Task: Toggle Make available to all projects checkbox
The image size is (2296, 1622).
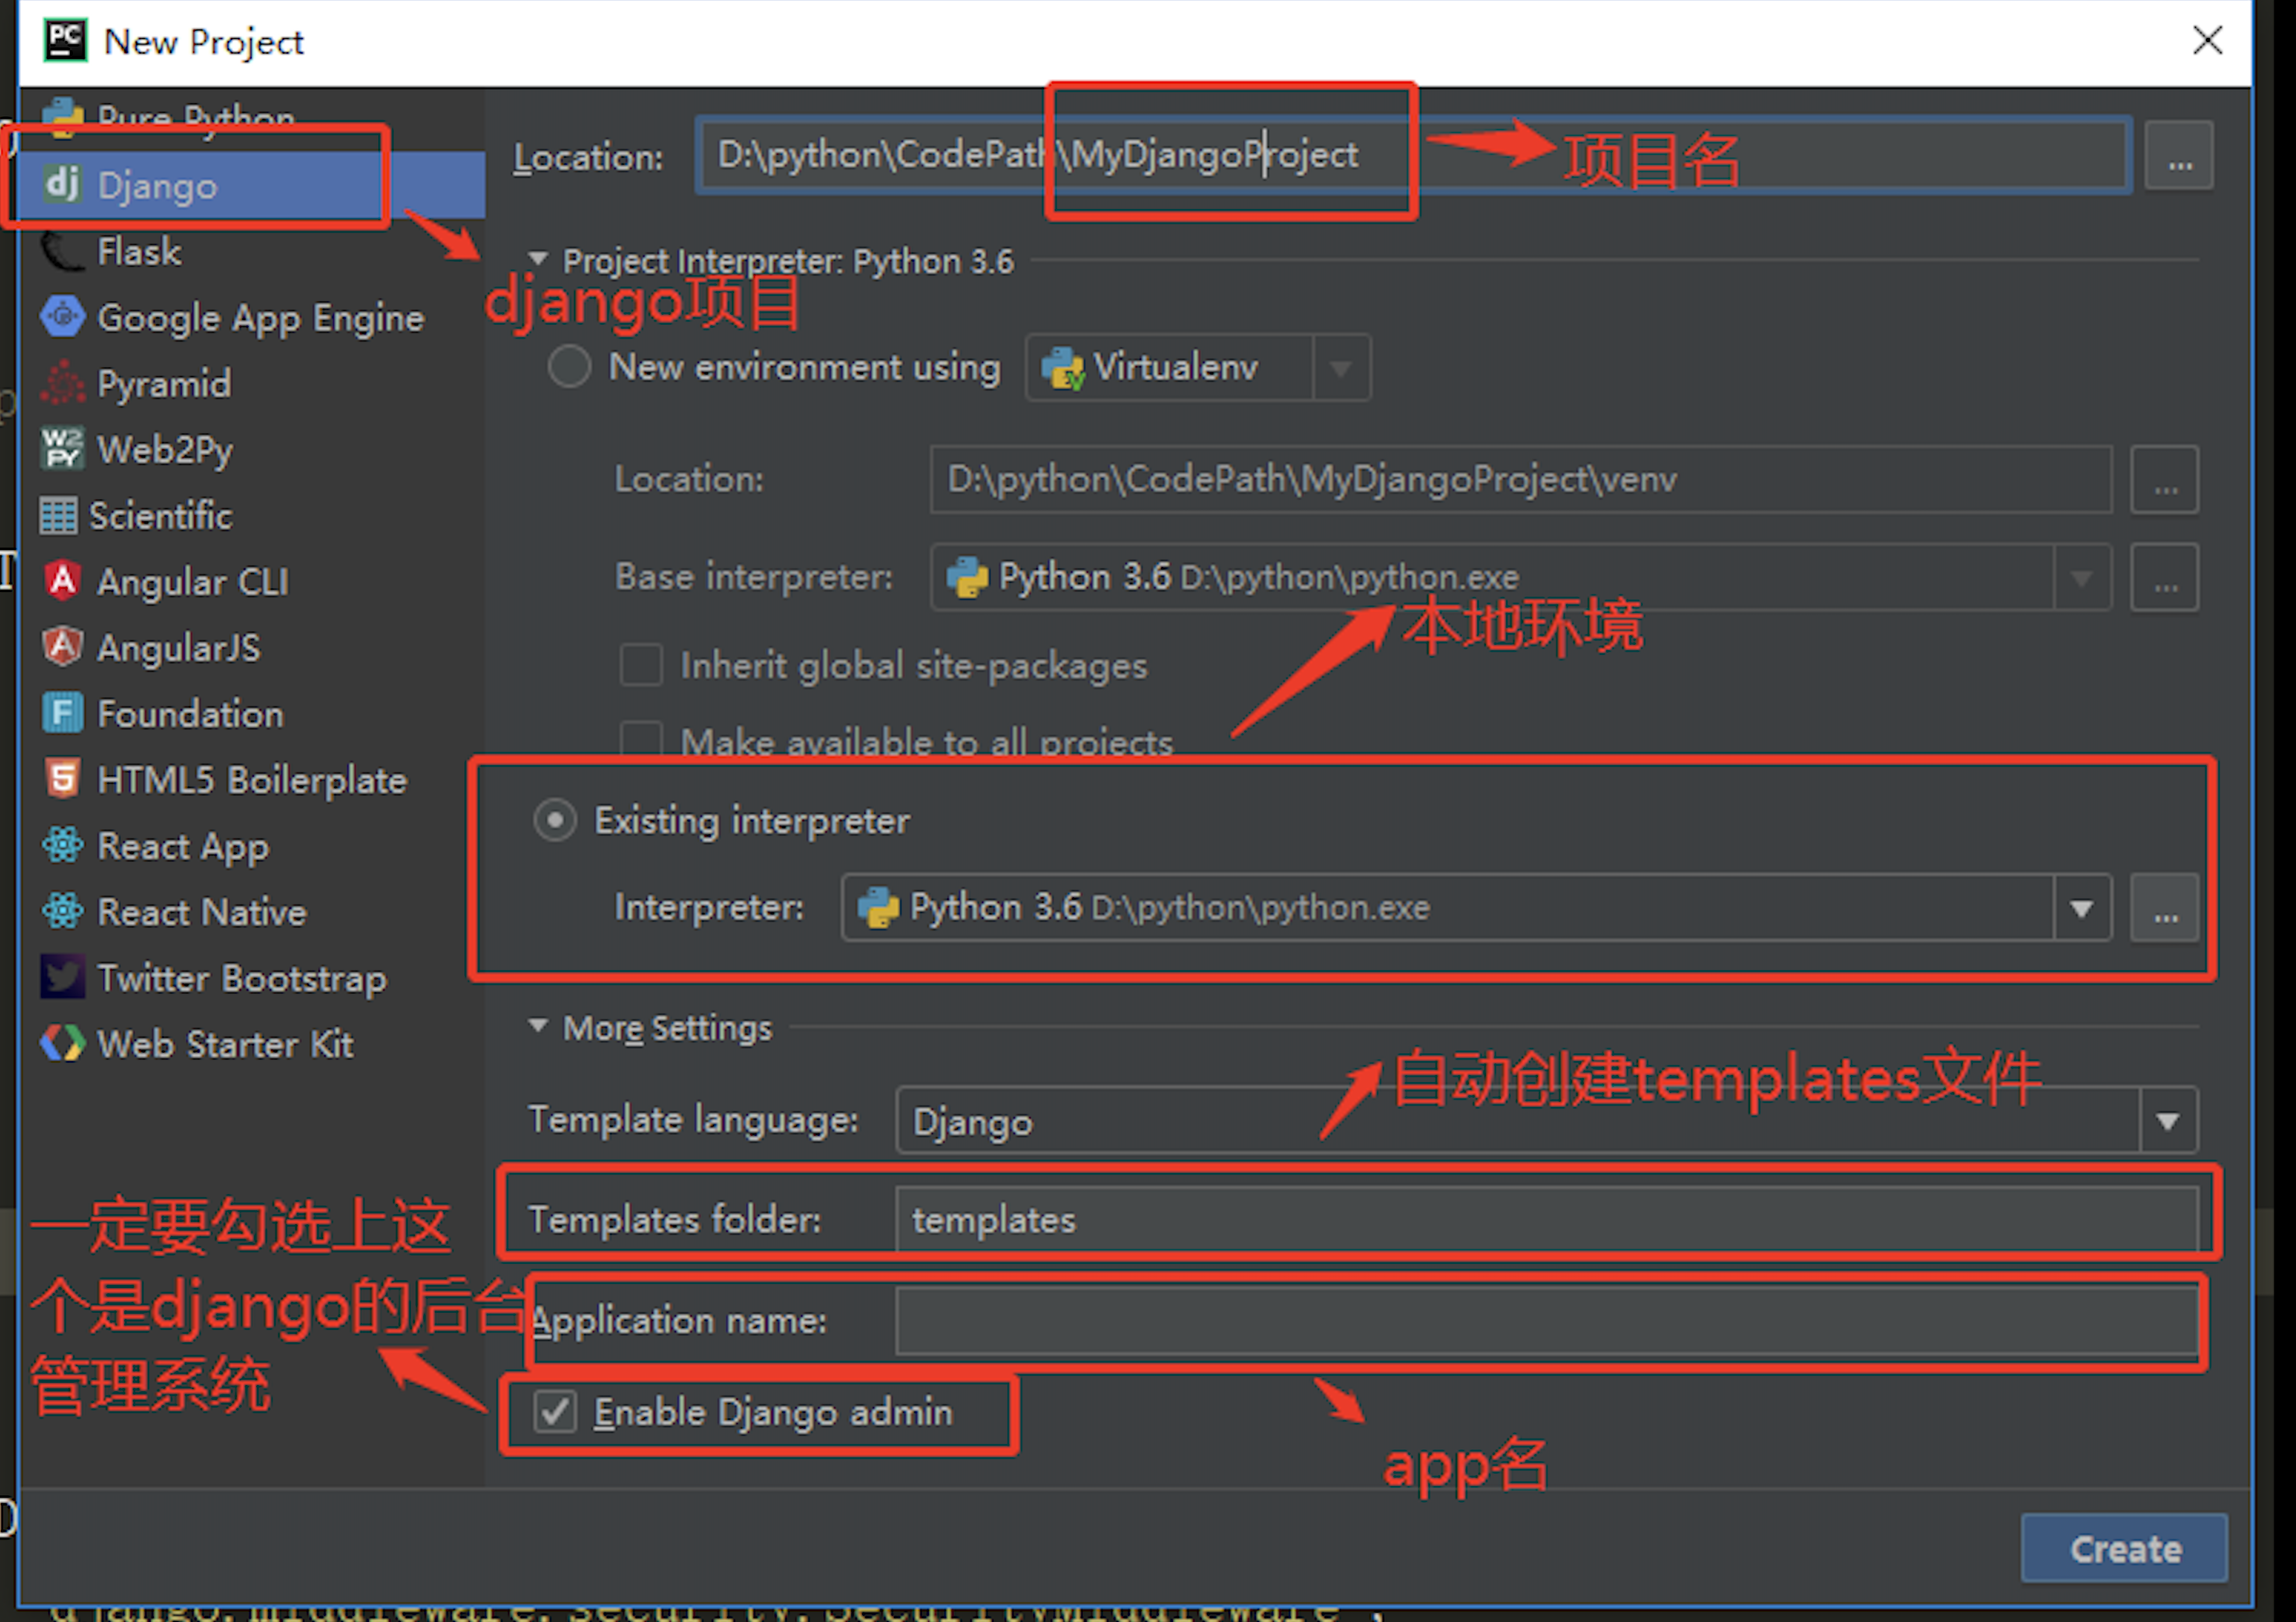Action: (641, 741)
